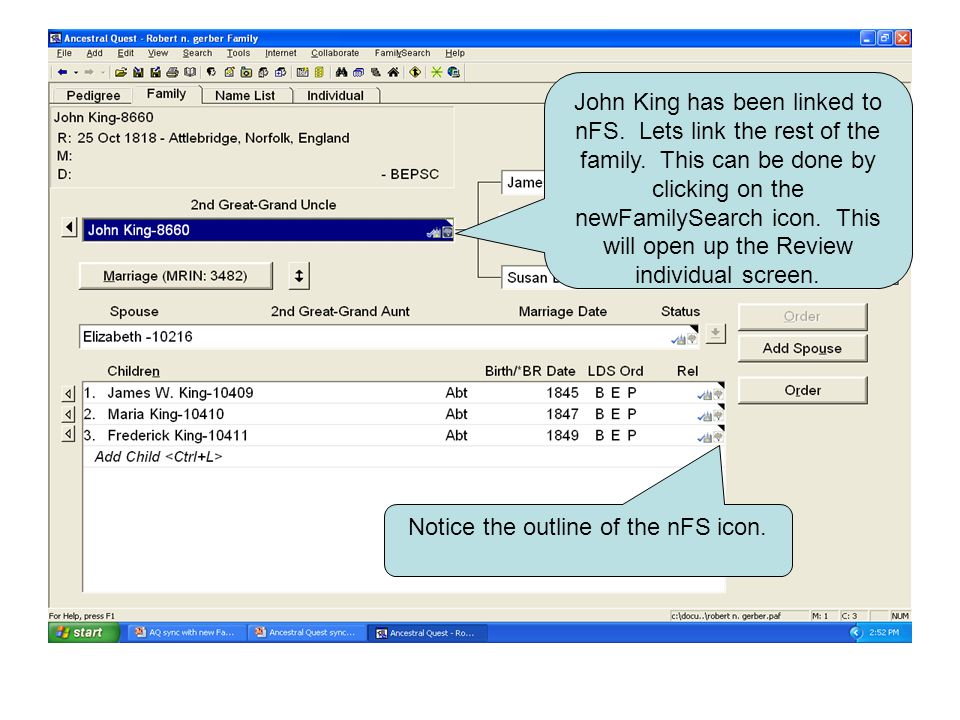Viewport: 960px width, 720px height.
Task: Click the house icon in the toolbar
Action: (x=393, y=72)
